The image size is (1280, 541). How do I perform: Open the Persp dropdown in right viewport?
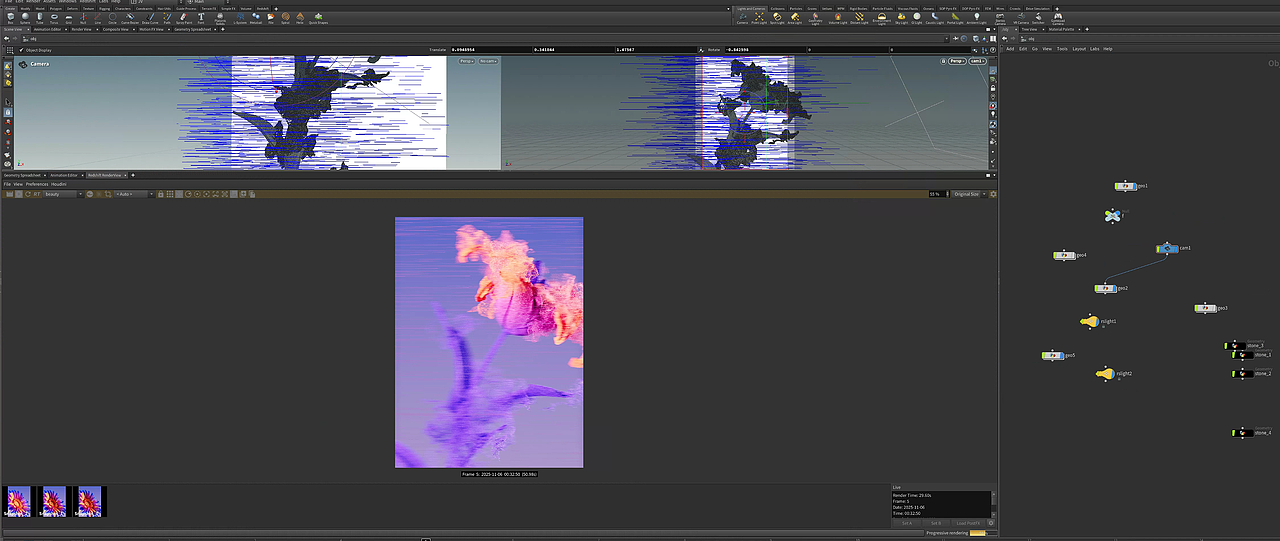pos(957,61)
